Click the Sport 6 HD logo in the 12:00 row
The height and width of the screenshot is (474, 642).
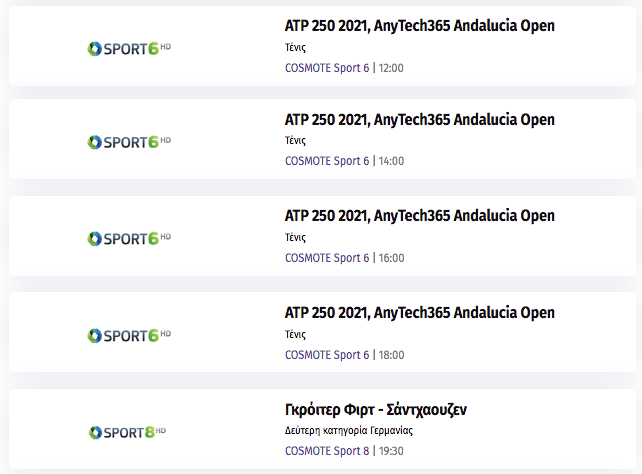129,49
